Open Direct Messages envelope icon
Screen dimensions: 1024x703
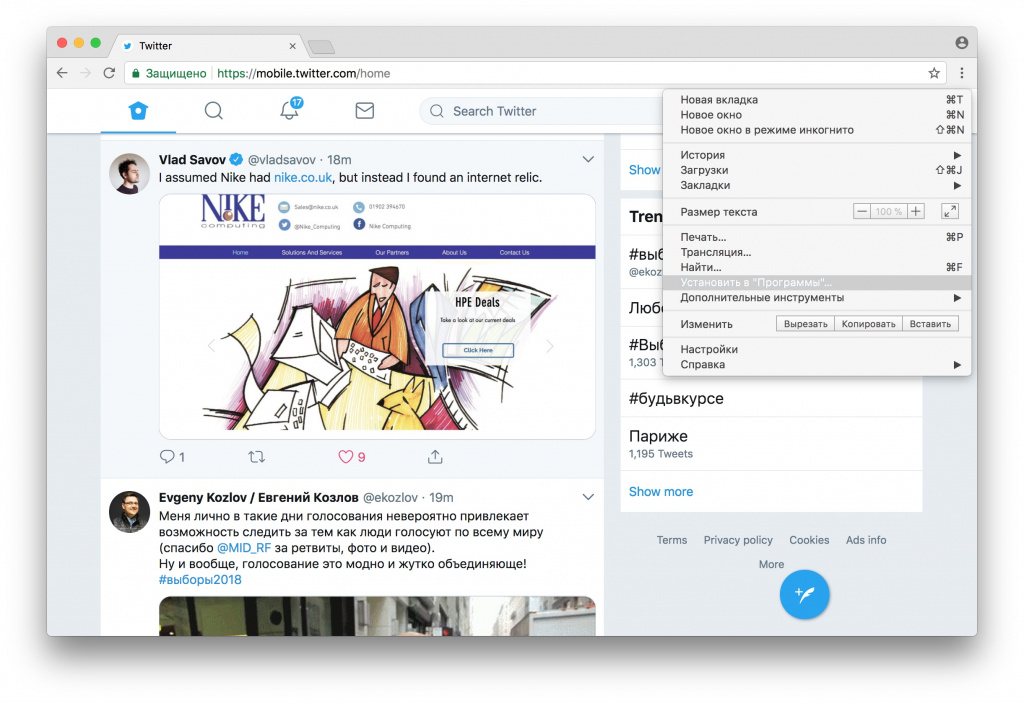pos(364,111)
